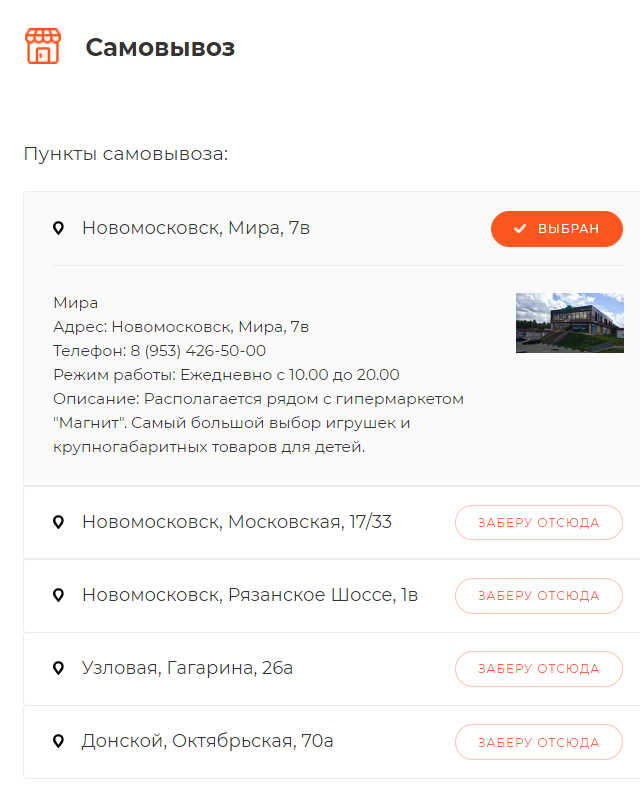Click the Самовывоз section heading
640x787 pixels.
(160, 47)
